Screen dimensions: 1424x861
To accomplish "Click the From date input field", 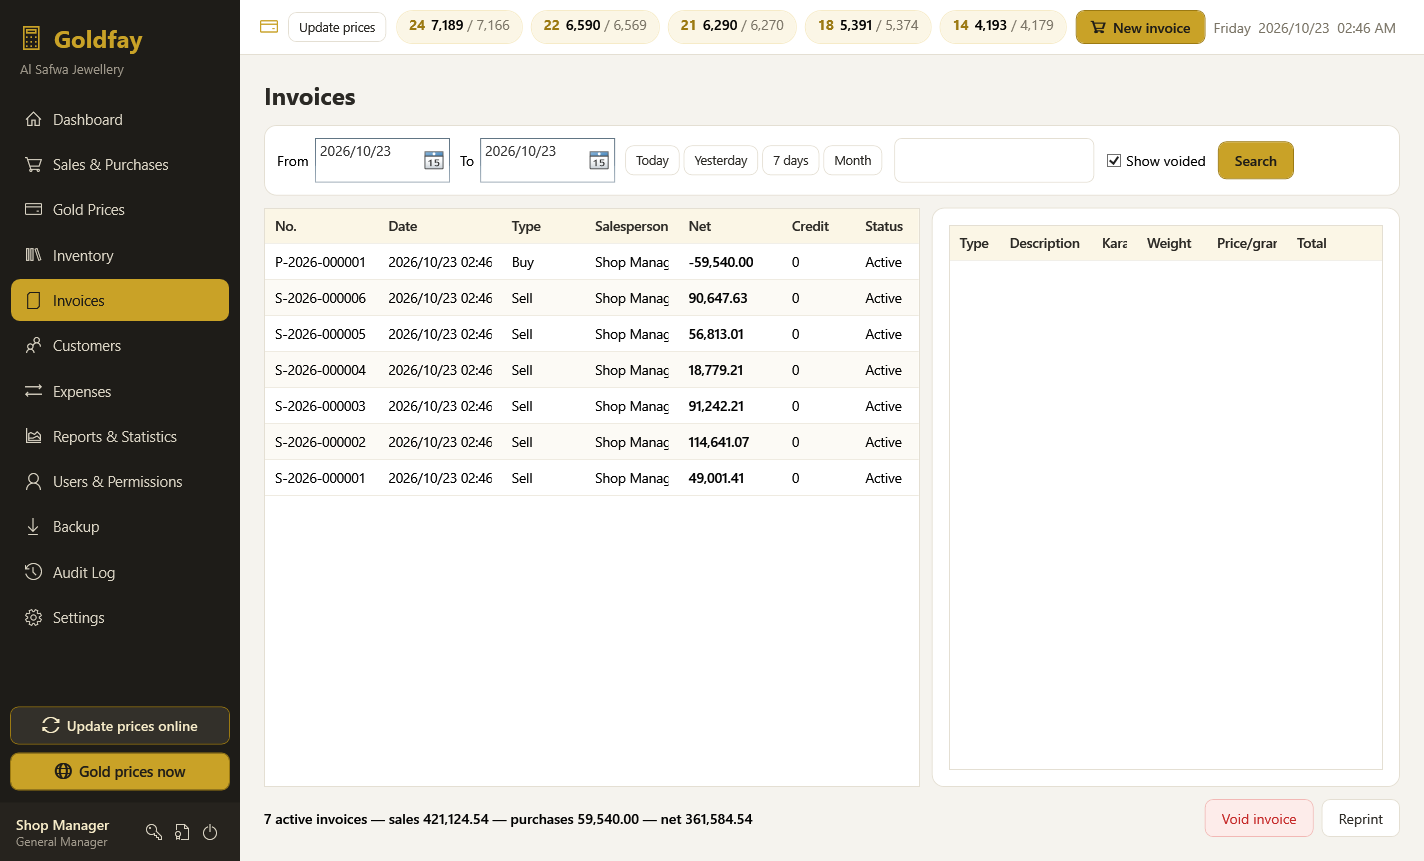I will (x=382, y=160).
